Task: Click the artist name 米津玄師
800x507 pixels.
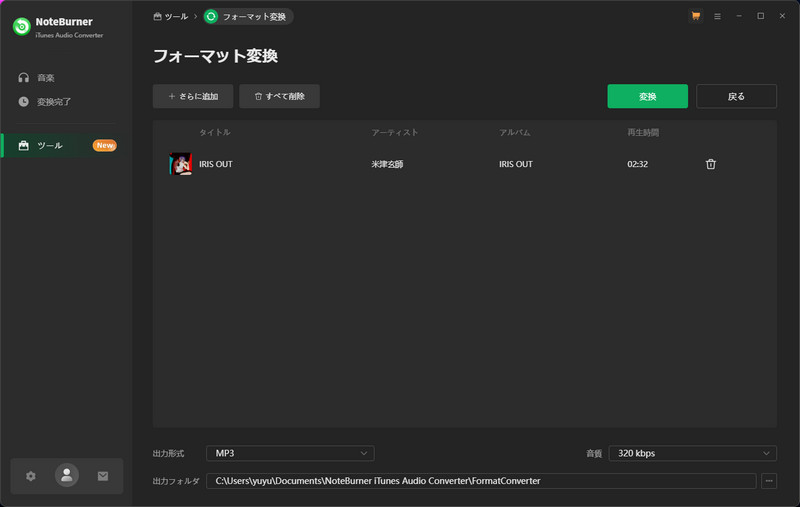Action: pos(387,164)
